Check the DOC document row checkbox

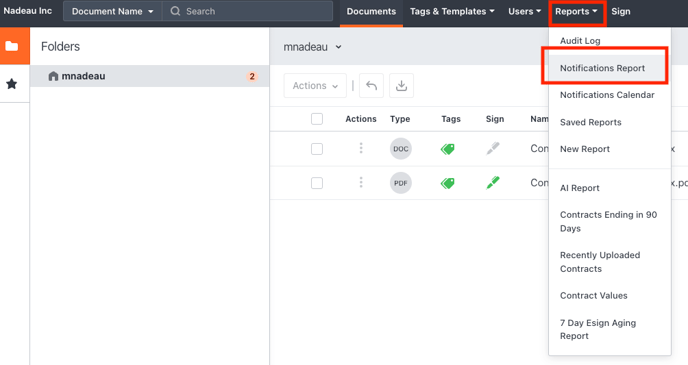(x=317, y=149)
